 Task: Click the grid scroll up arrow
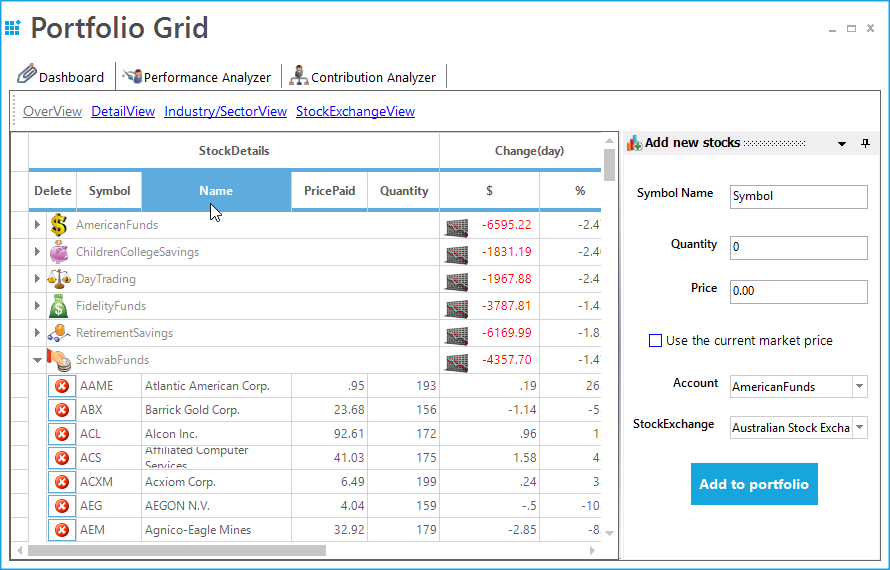coord(610,140)
